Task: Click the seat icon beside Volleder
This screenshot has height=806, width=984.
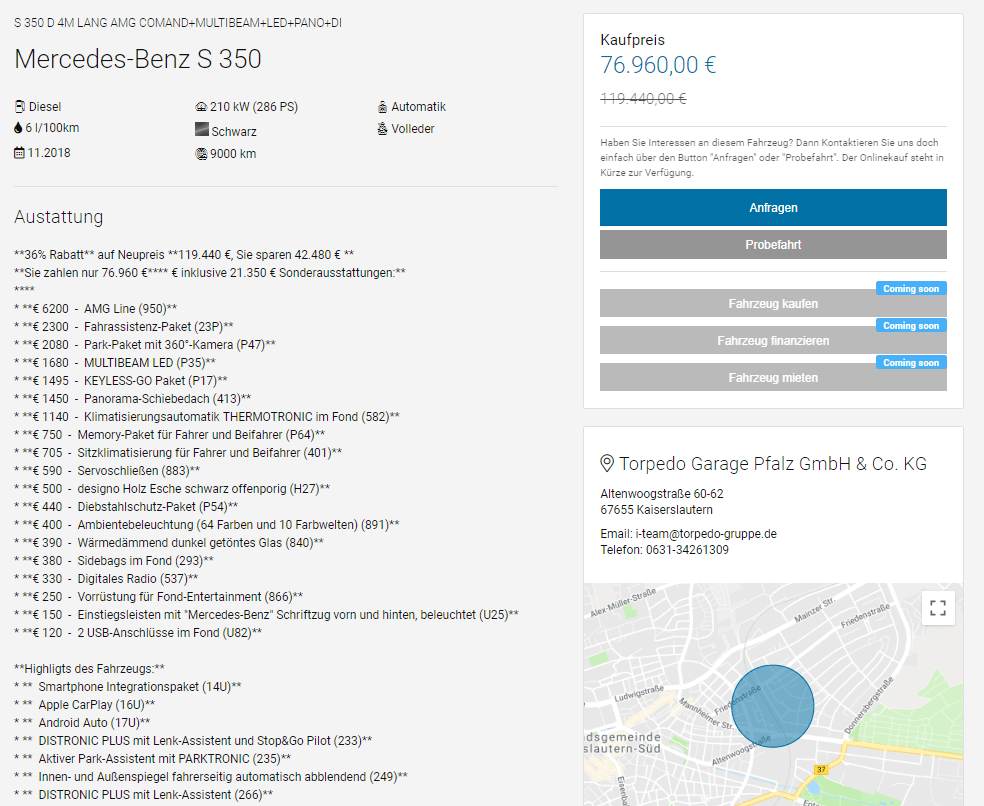Action: point(382,129)
